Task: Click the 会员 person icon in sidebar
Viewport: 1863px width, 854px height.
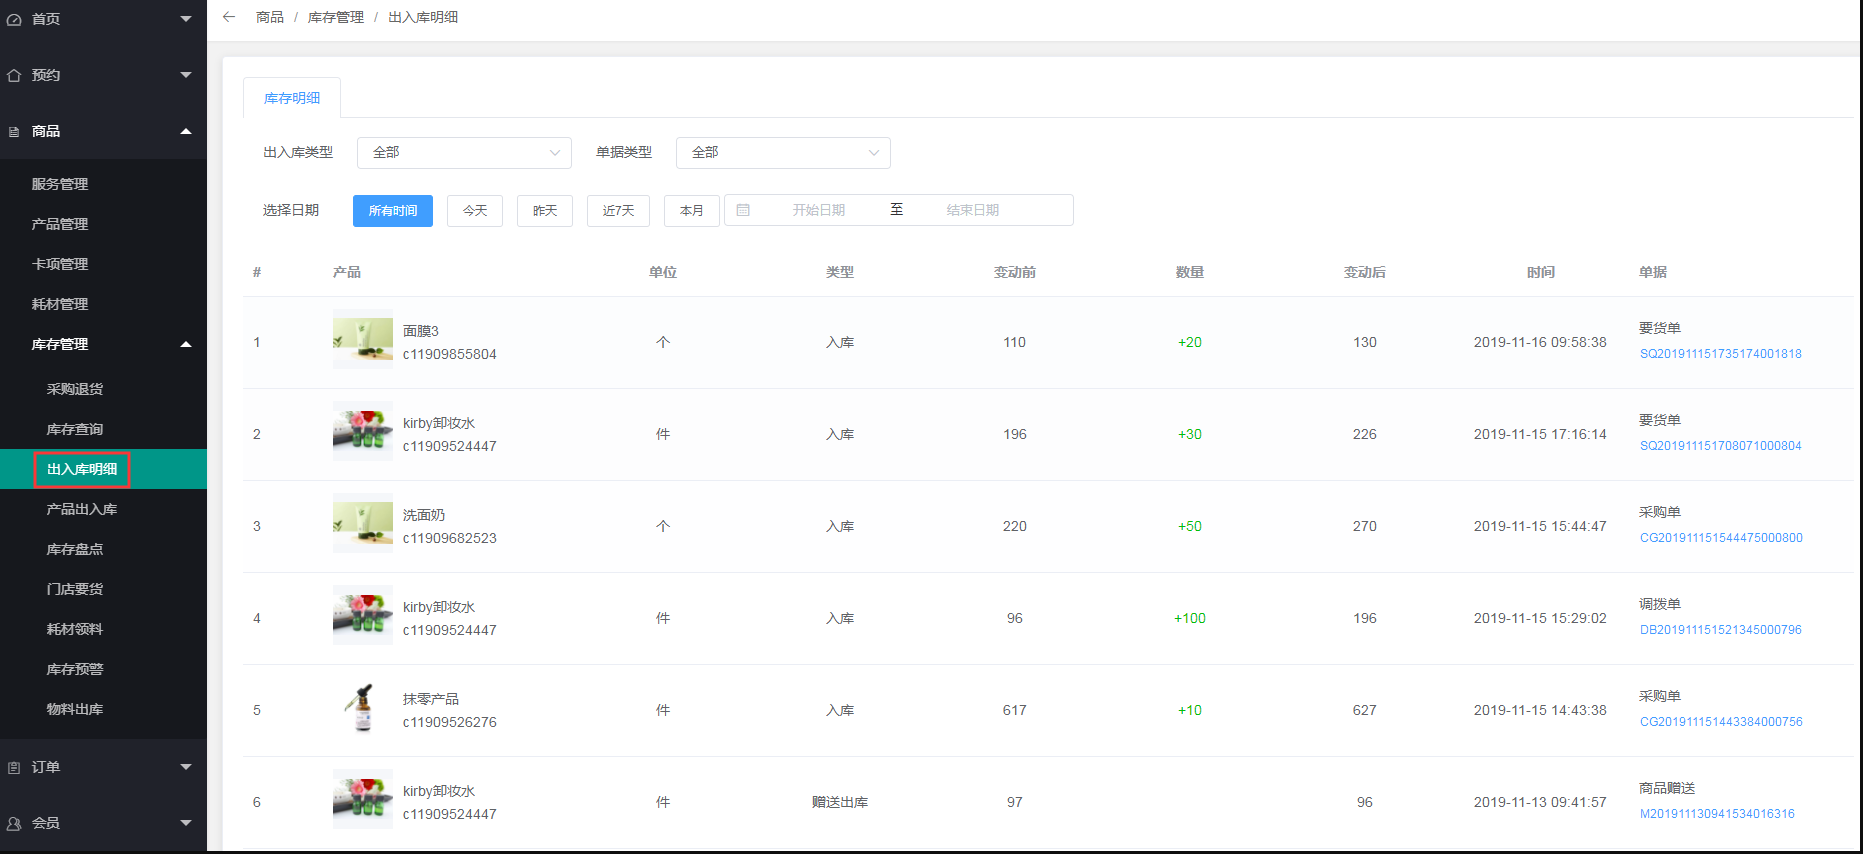Action: (14, 823)
